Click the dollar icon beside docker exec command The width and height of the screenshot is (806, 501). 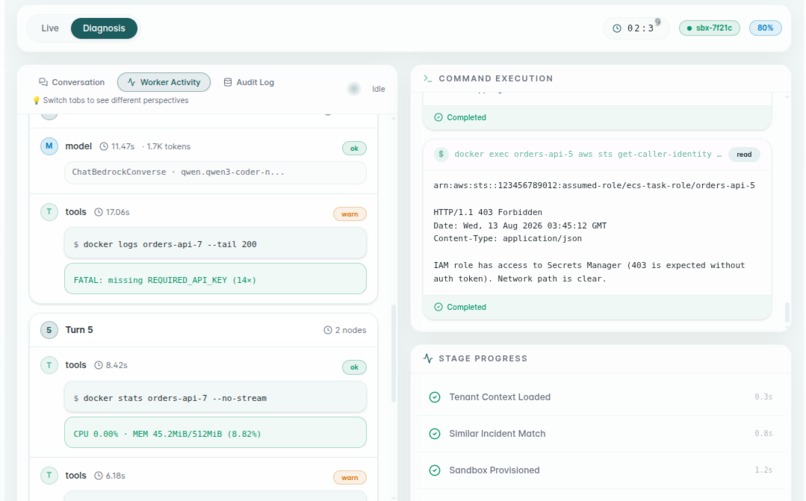click(441, 154)
